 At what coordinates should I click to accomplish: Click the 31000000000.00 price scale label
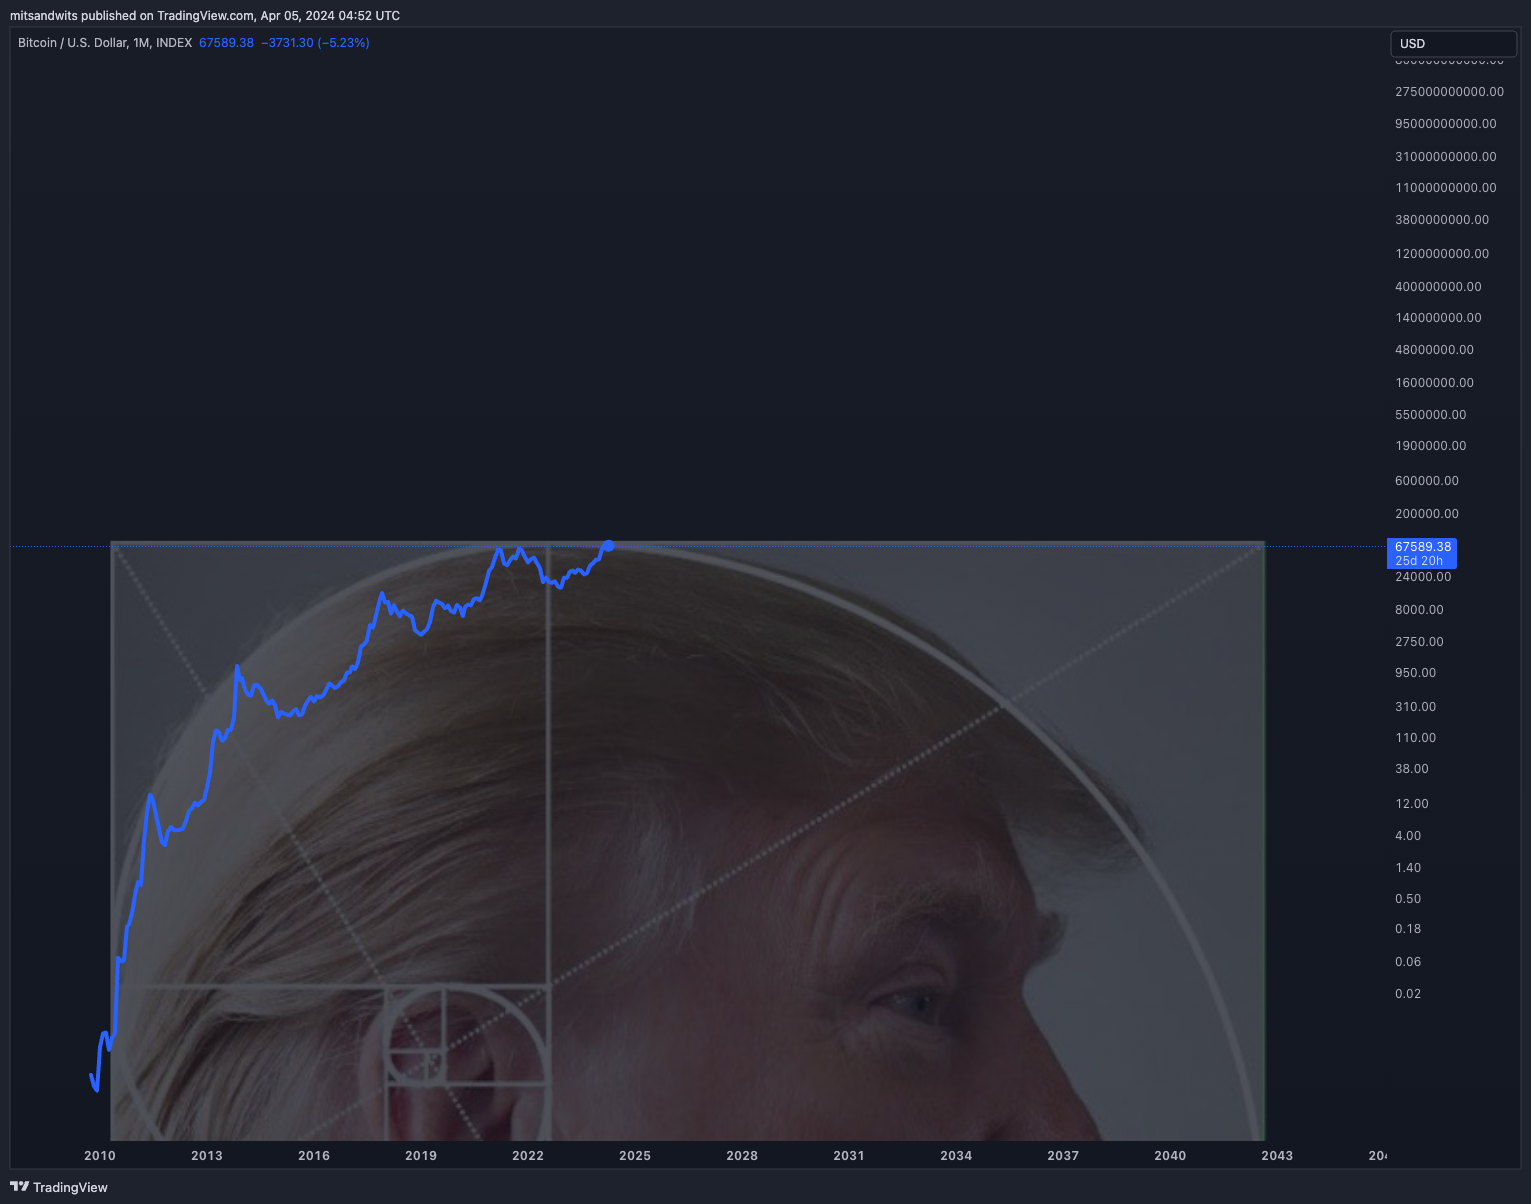pyautogui.click(x=1446, y=156)
